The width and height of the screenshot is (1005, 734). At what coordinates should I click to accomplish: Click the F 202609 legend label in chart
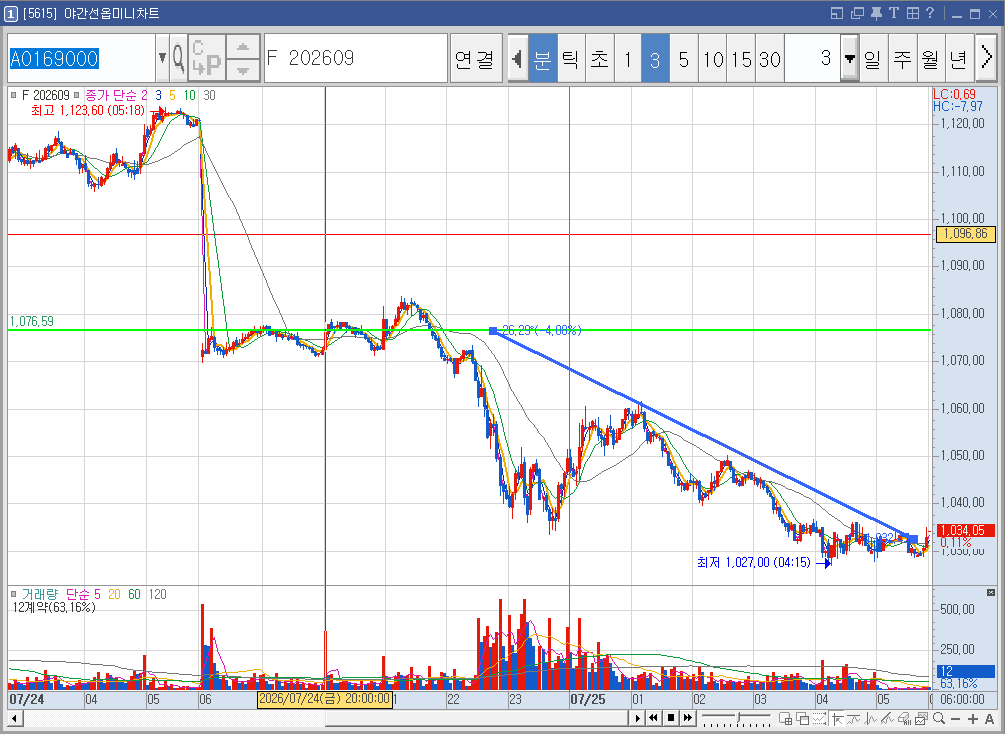(x=46, y=96)
